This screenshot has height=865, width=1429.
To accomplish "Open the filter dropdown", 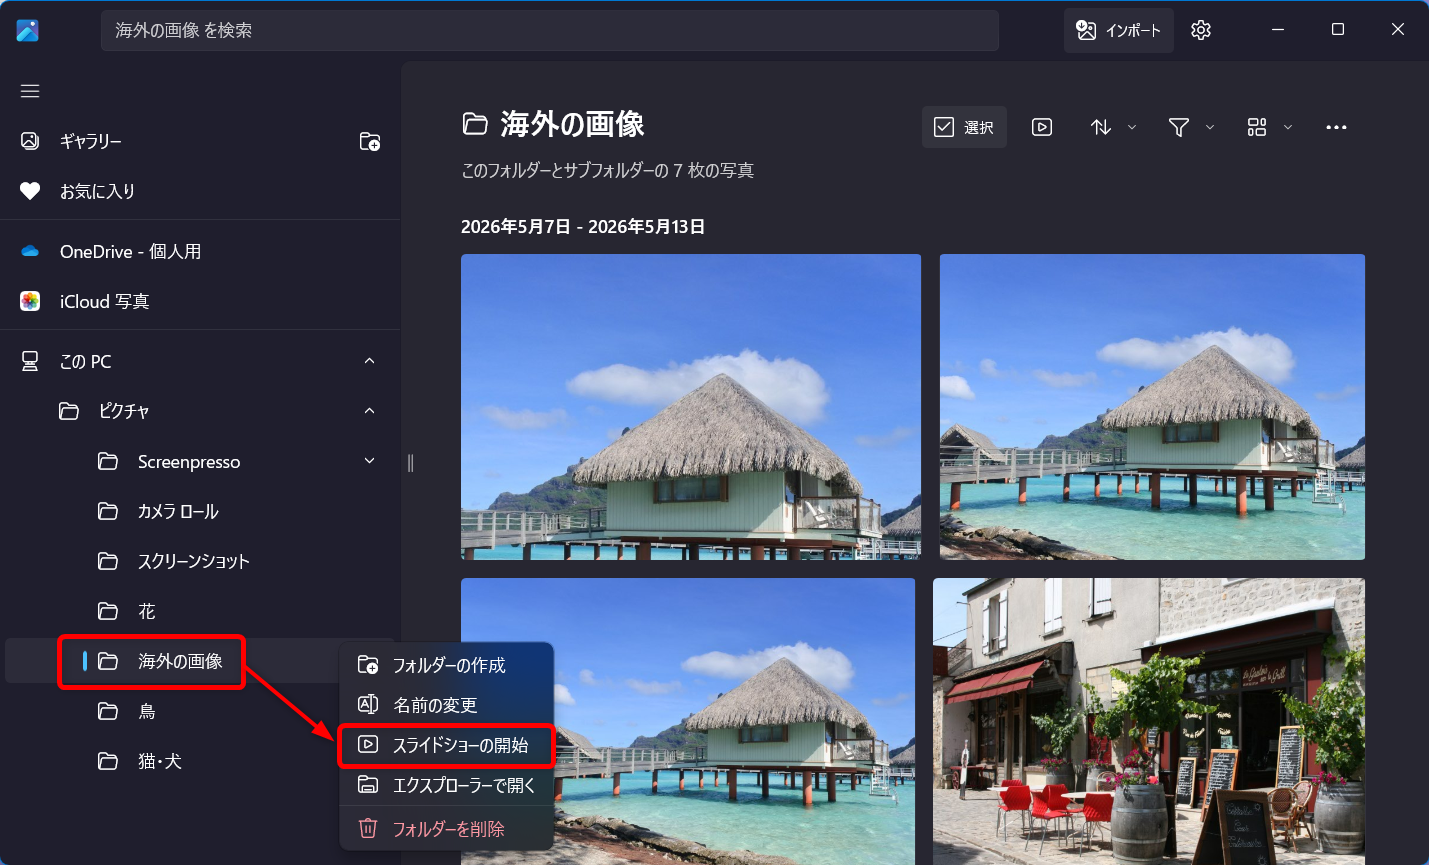I will [x=1191, y=127].
